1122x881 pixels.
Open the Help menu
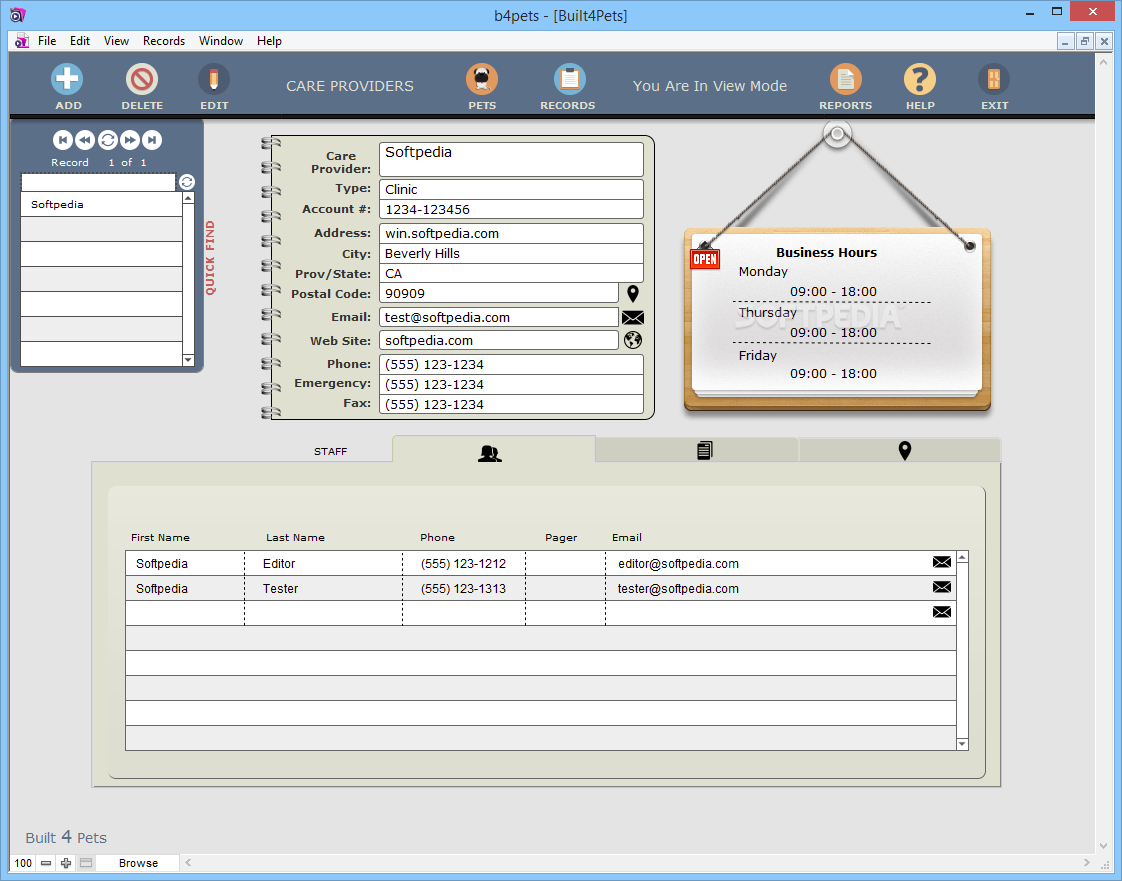(x=269, y=41)
